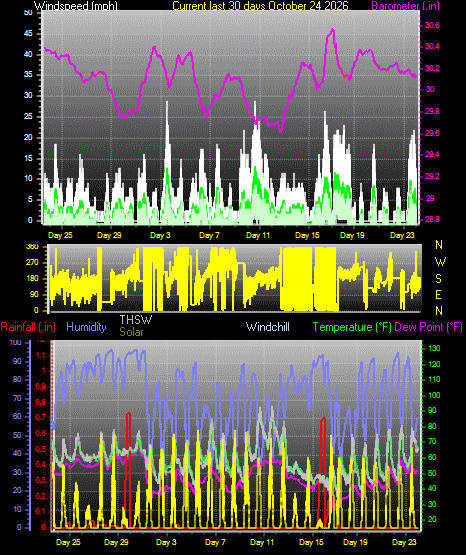
Task: Select the 30.4 barometer axis value
Action: click(432, 47)
